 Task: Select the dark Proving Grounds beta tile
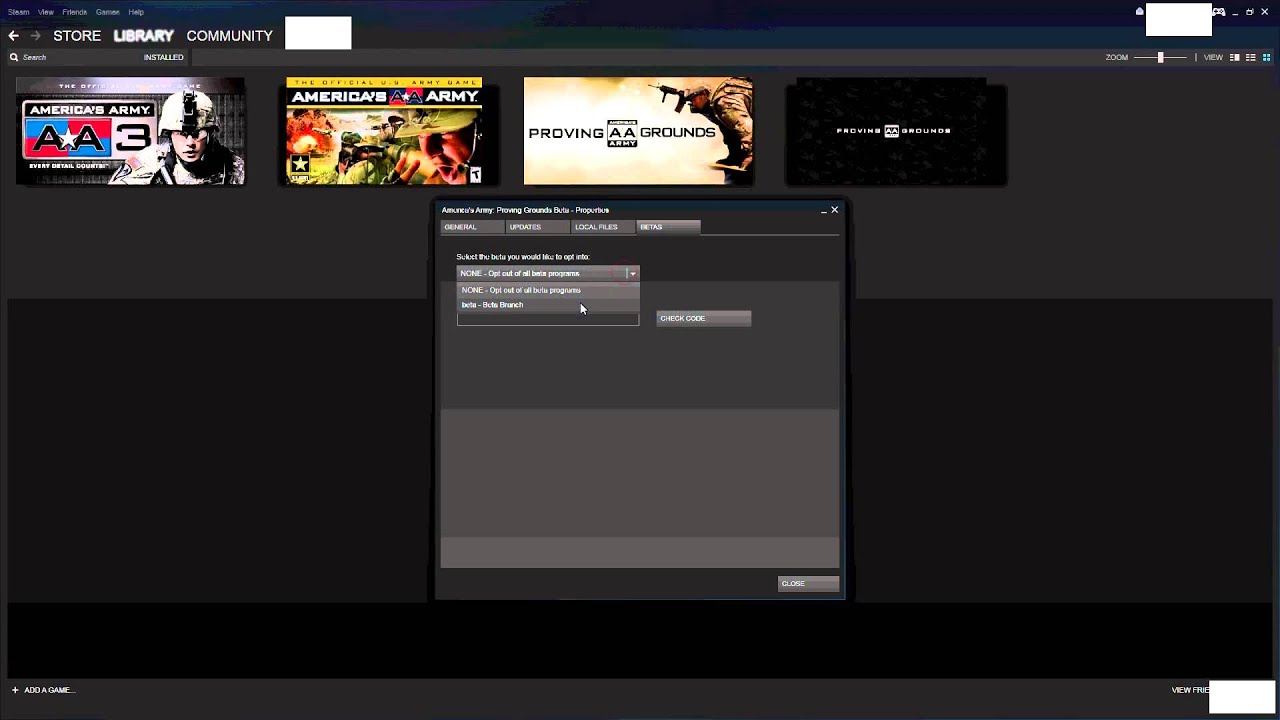pos(895,131)
